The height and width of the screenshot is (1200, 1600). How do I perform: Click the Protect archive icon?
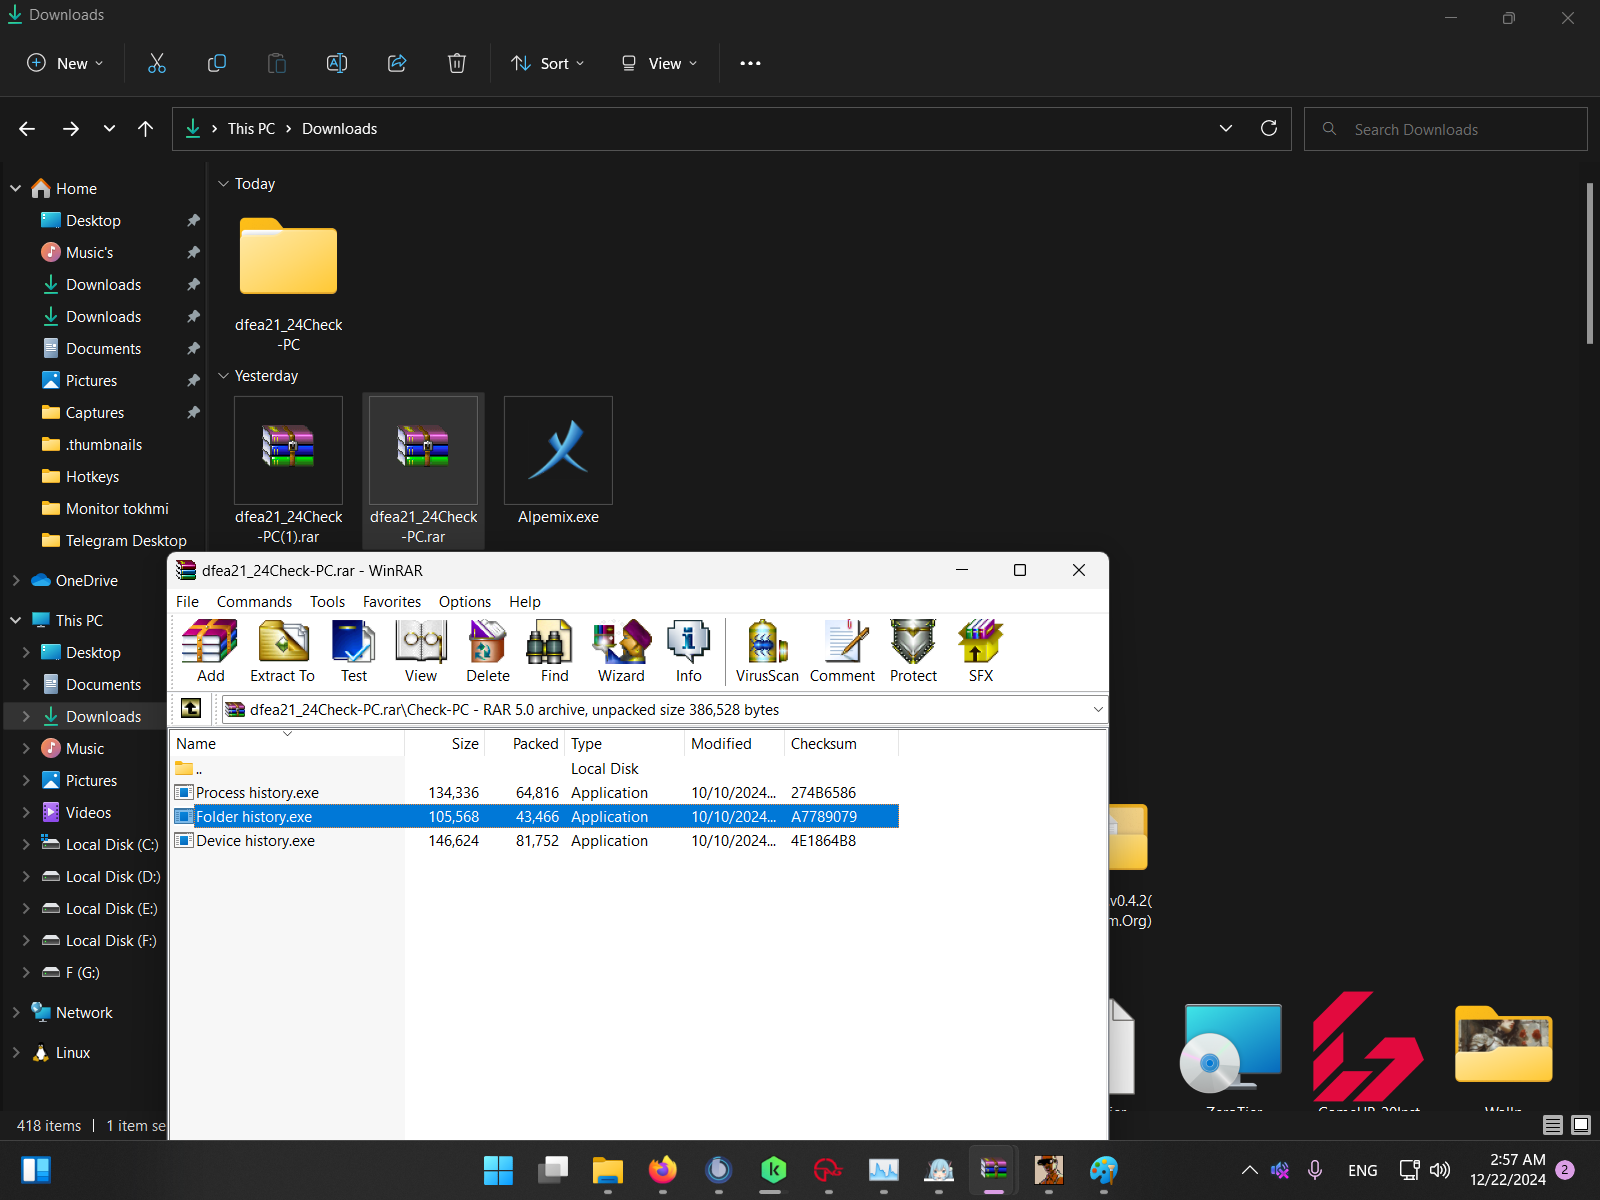click(x=914, y=651)
